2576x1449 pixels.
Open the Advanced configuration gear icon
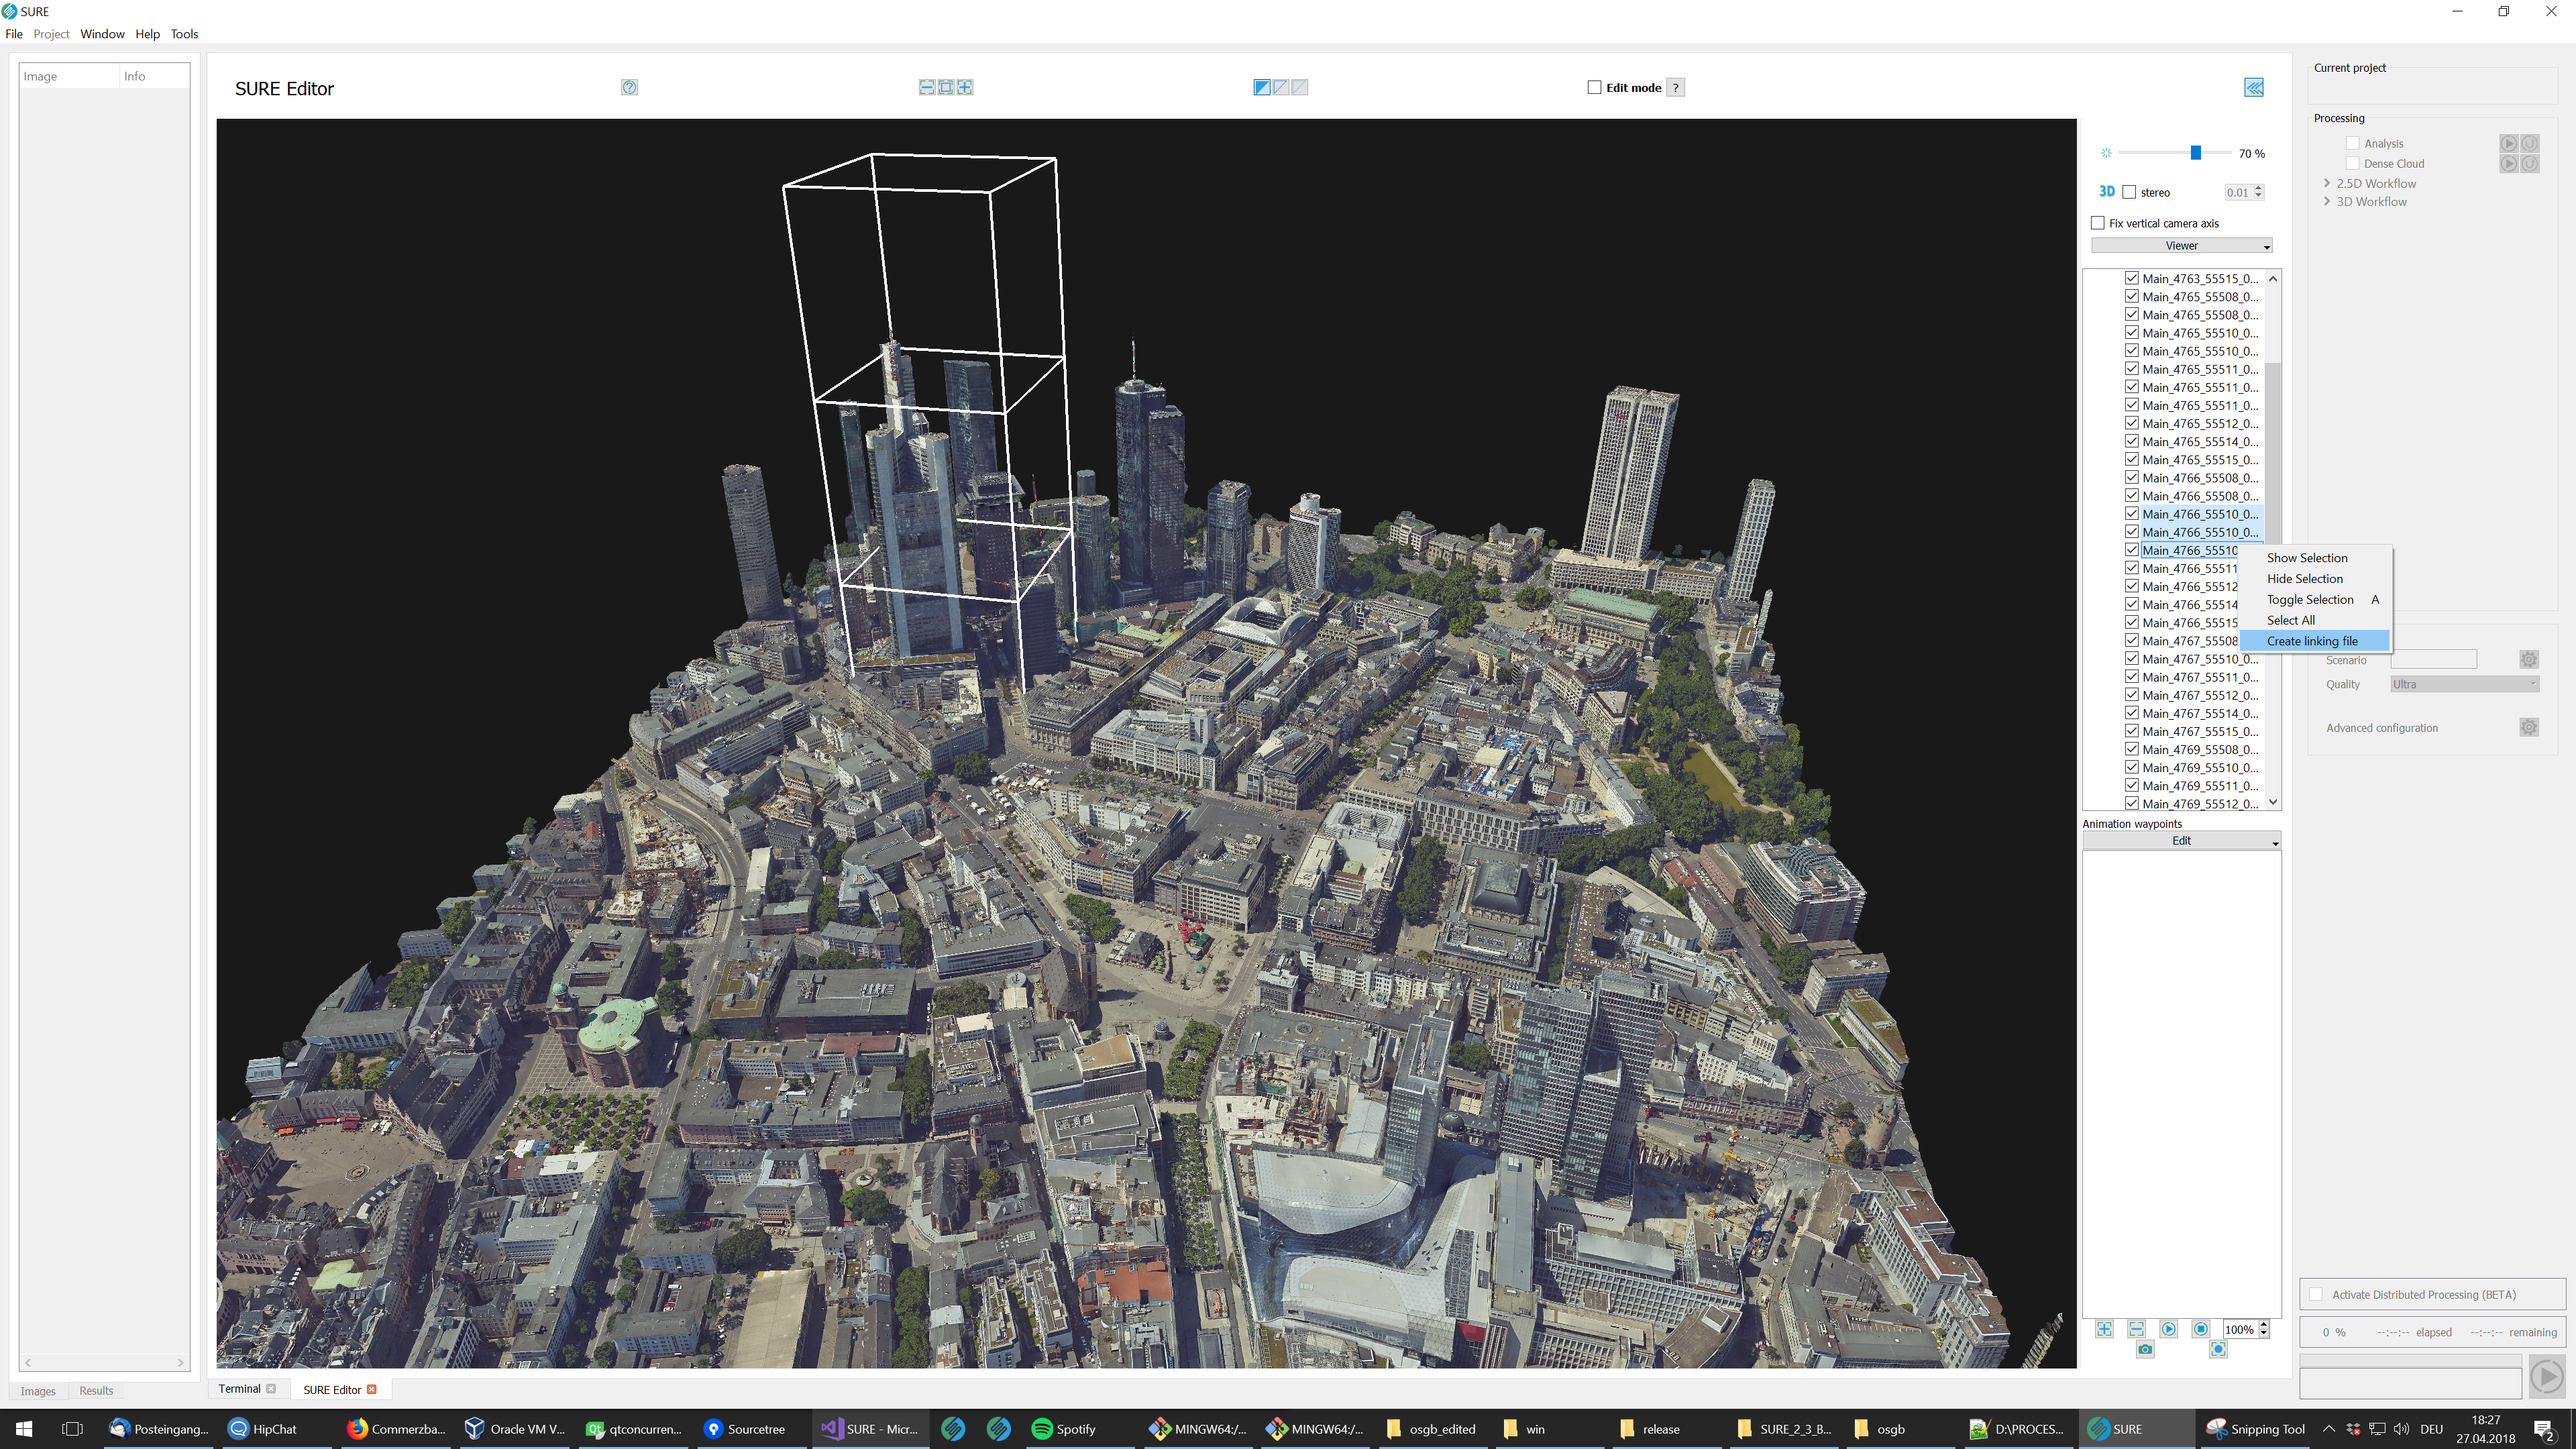(x=2529, y=727)
